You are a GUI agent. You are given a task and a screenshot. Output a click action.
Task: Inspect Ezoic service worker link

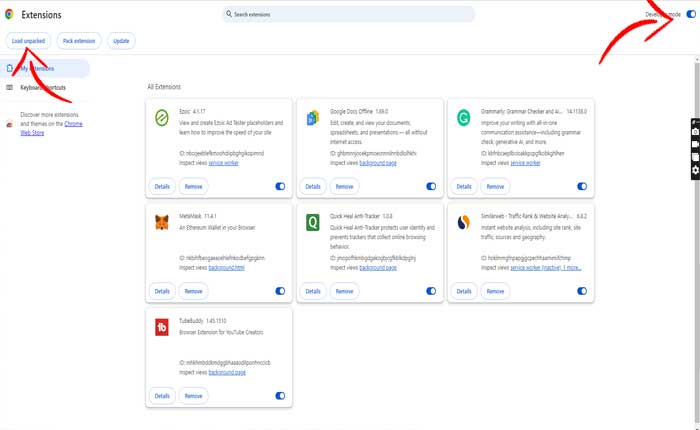(x=223, y=163)
